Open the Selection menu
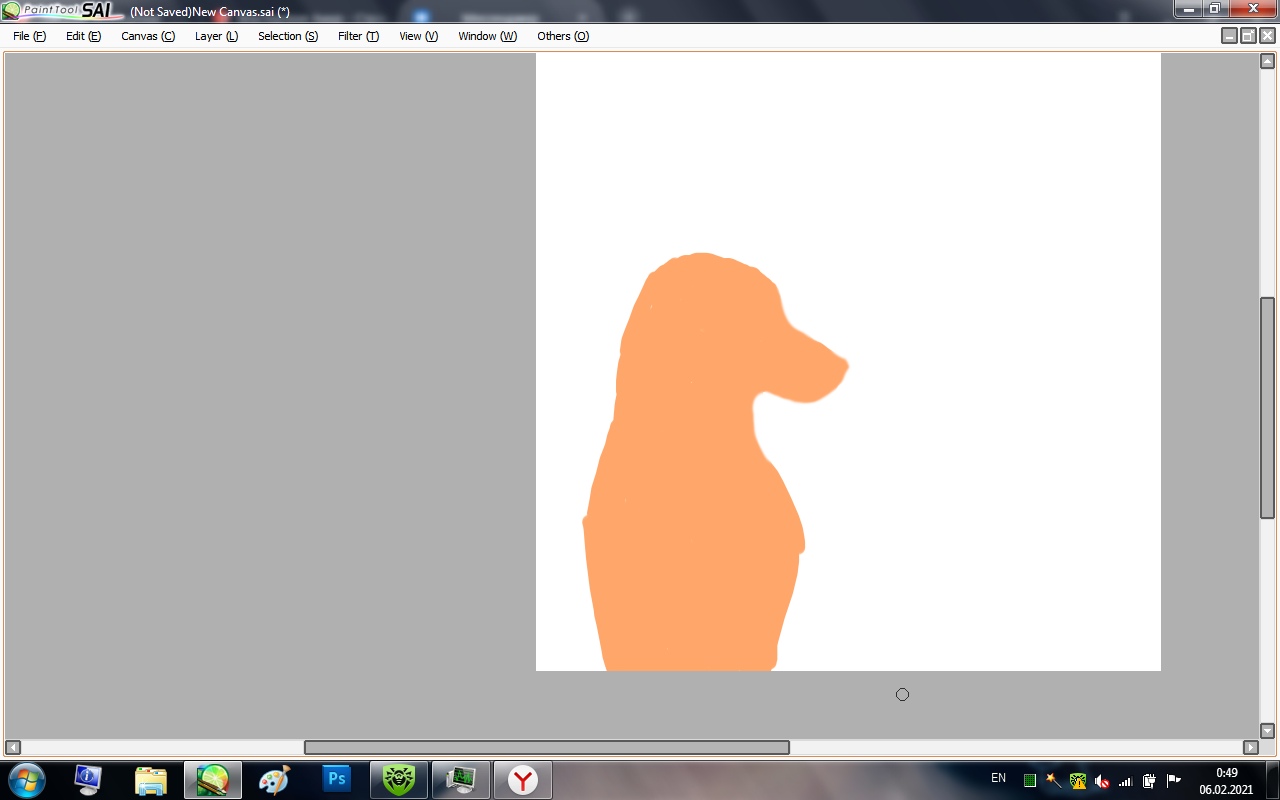Image resolution: width=1280 pixels, height=800 pixels. 288,36
